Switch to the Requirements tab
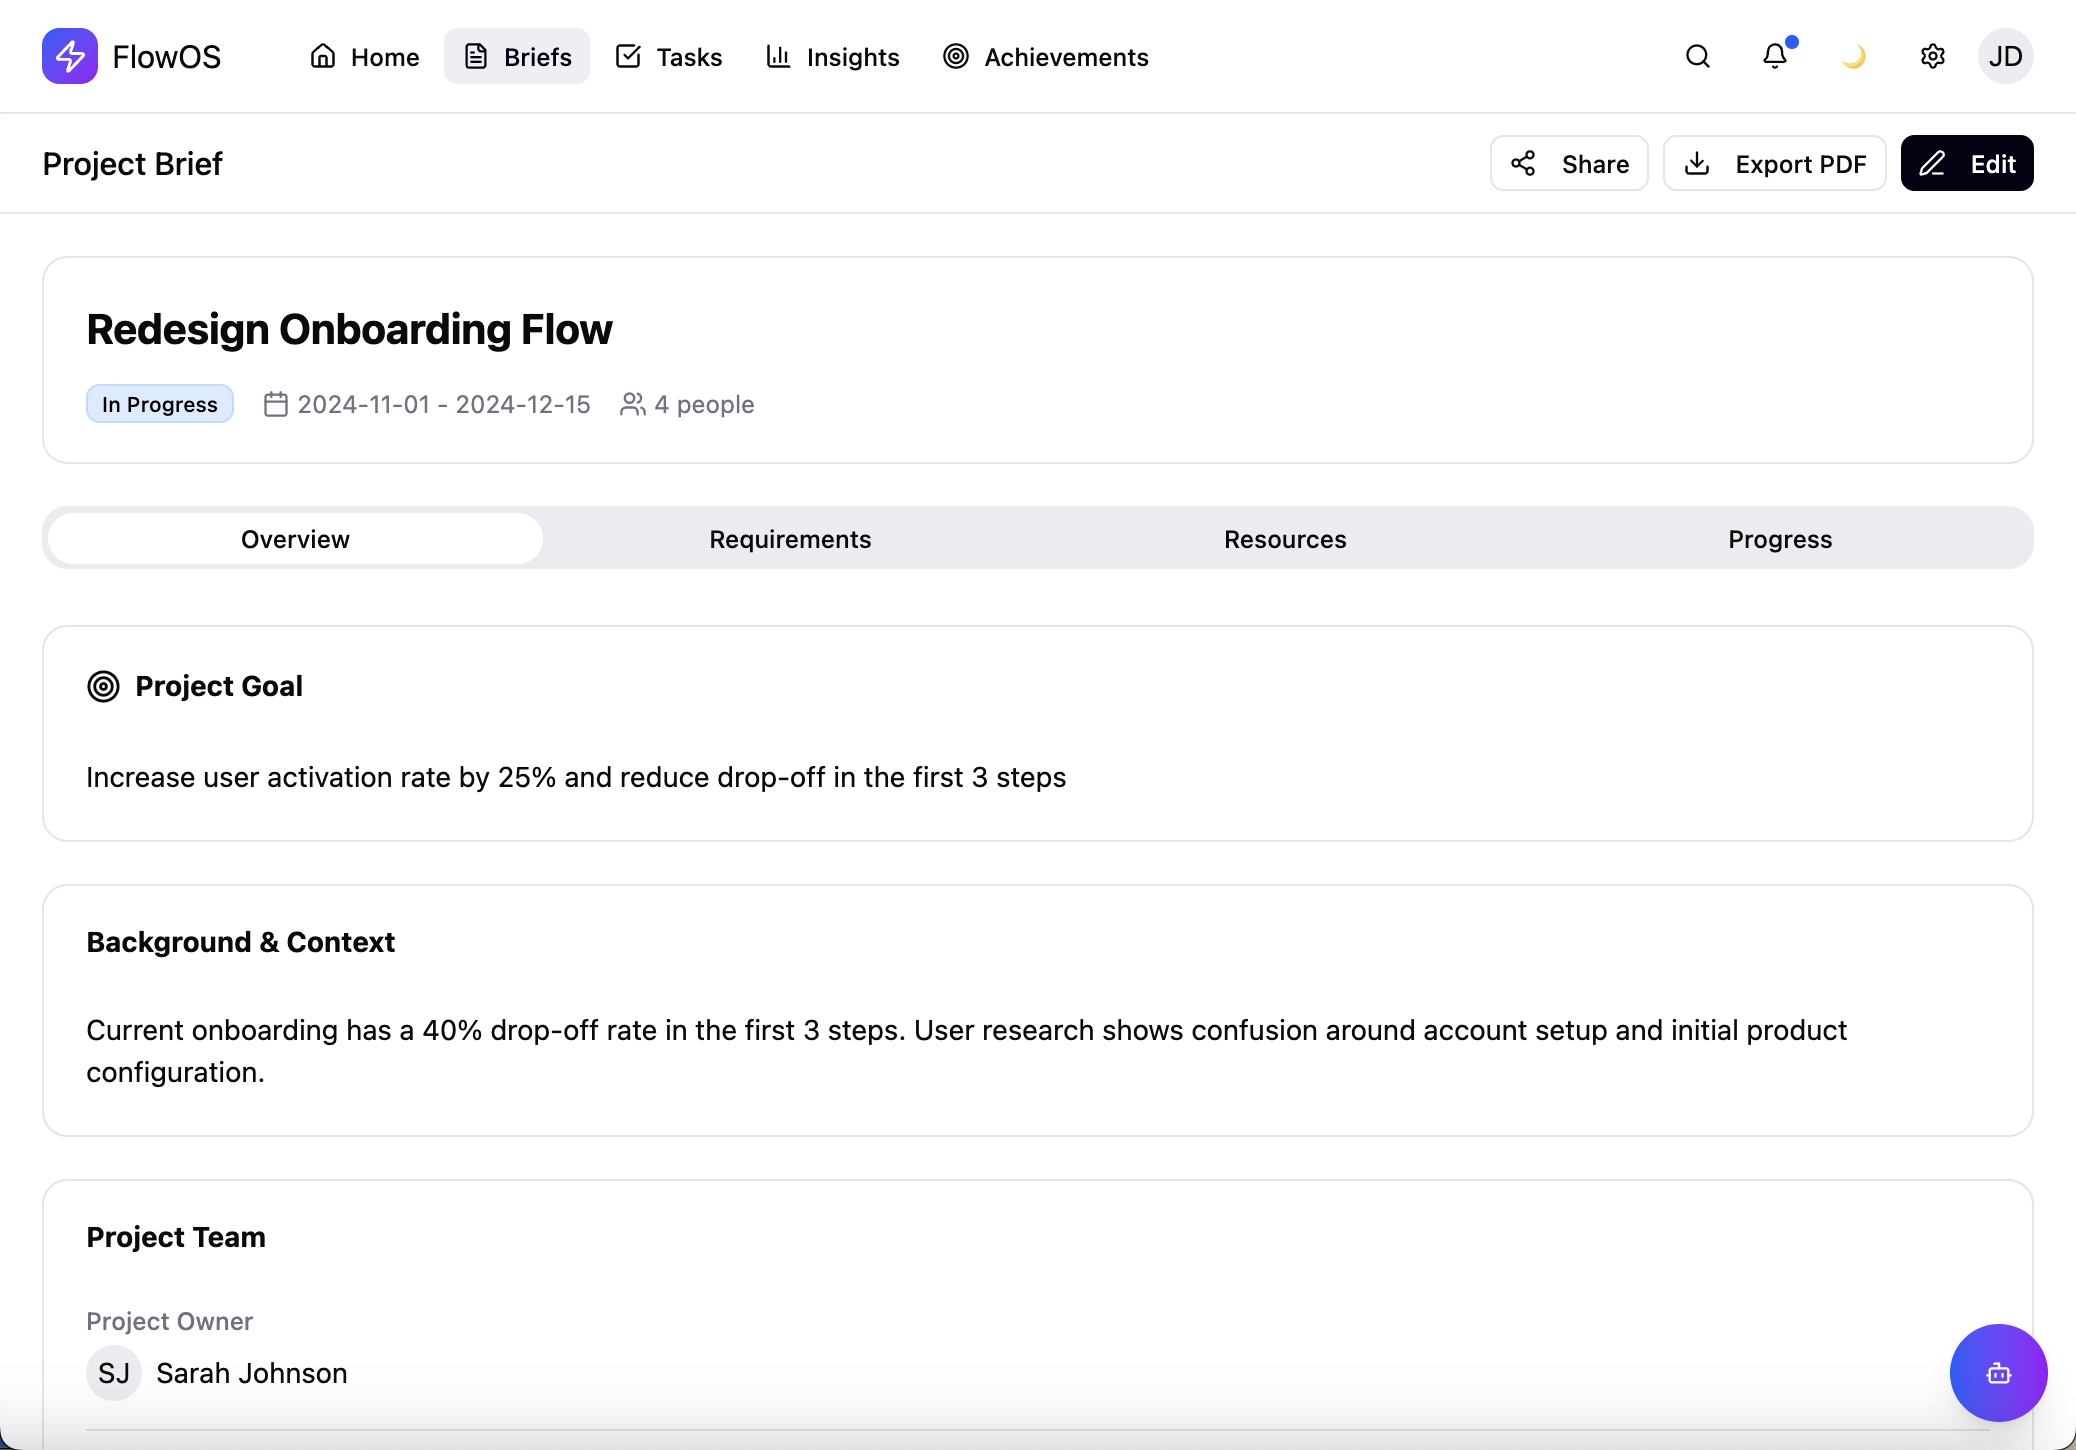This screenshot has height=1450, width=2076. pyautogui.click(x=790, y=539)
